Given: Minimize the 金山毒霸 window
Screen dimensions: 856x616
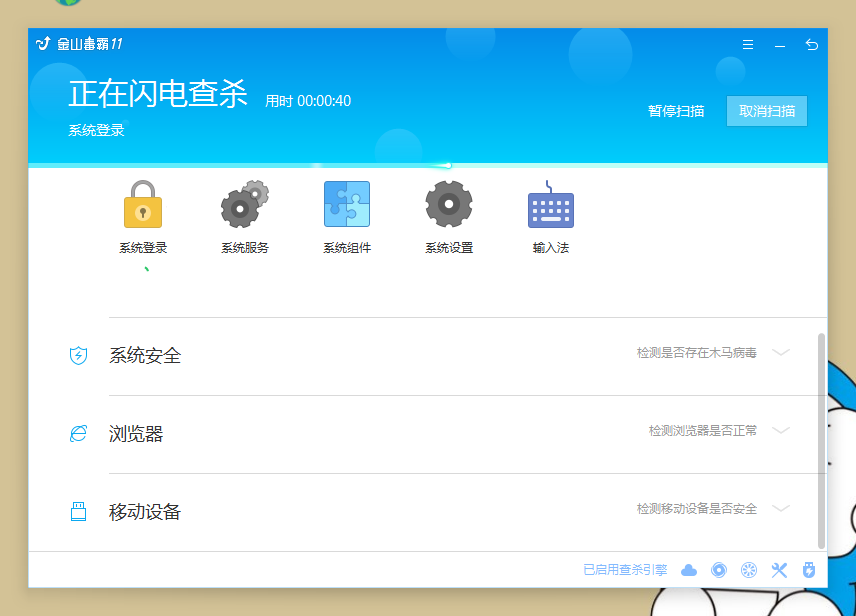Looking at the screenshot, I should click(780, 46).
